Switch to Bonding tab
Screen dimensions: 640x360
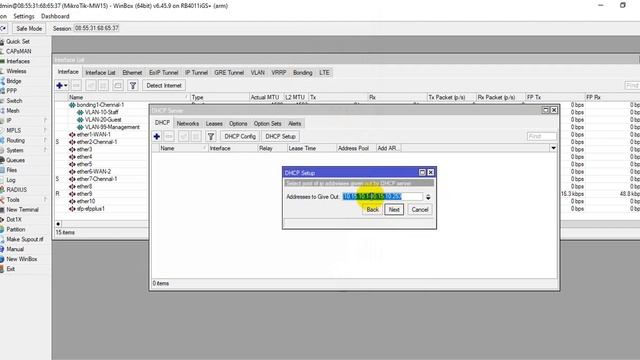tap(302, 73)
